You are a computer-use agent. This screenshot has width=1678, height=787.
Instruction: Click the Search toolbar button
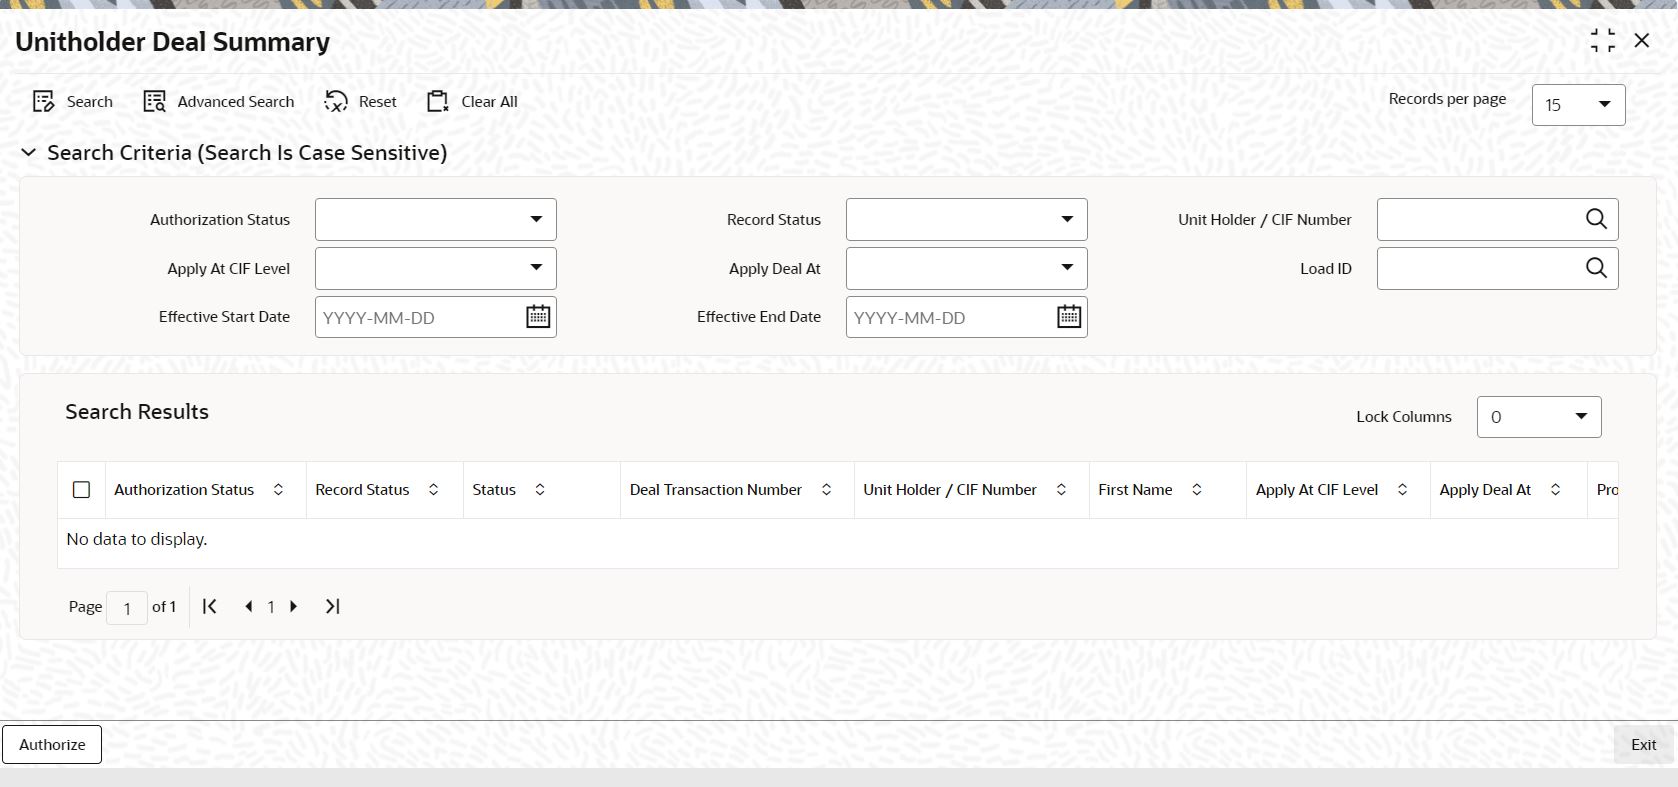72,102
